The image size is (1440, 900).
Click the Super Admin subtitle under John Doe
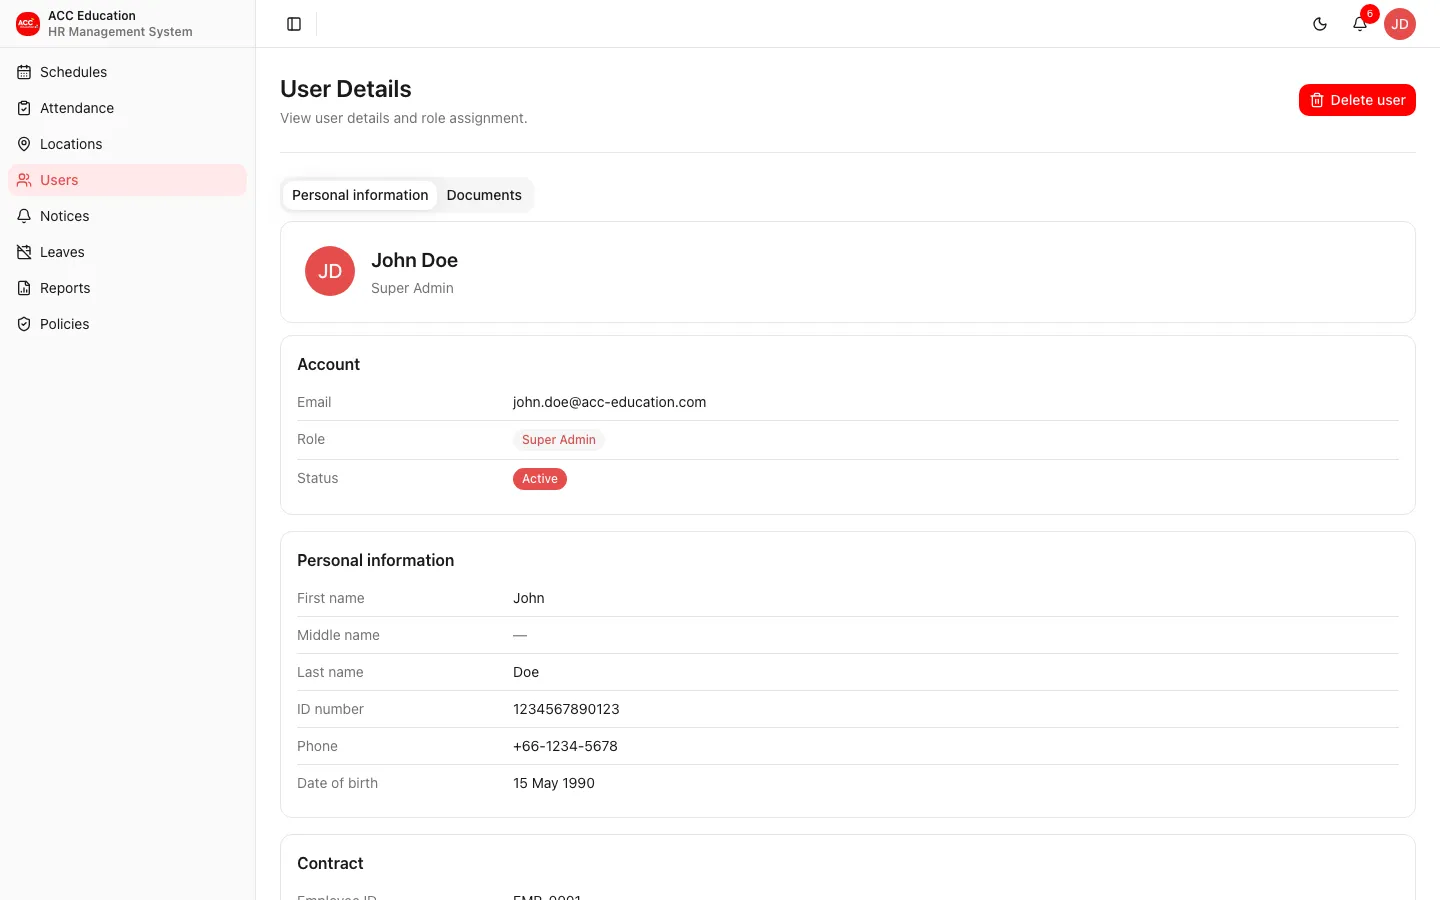point(412,288)
